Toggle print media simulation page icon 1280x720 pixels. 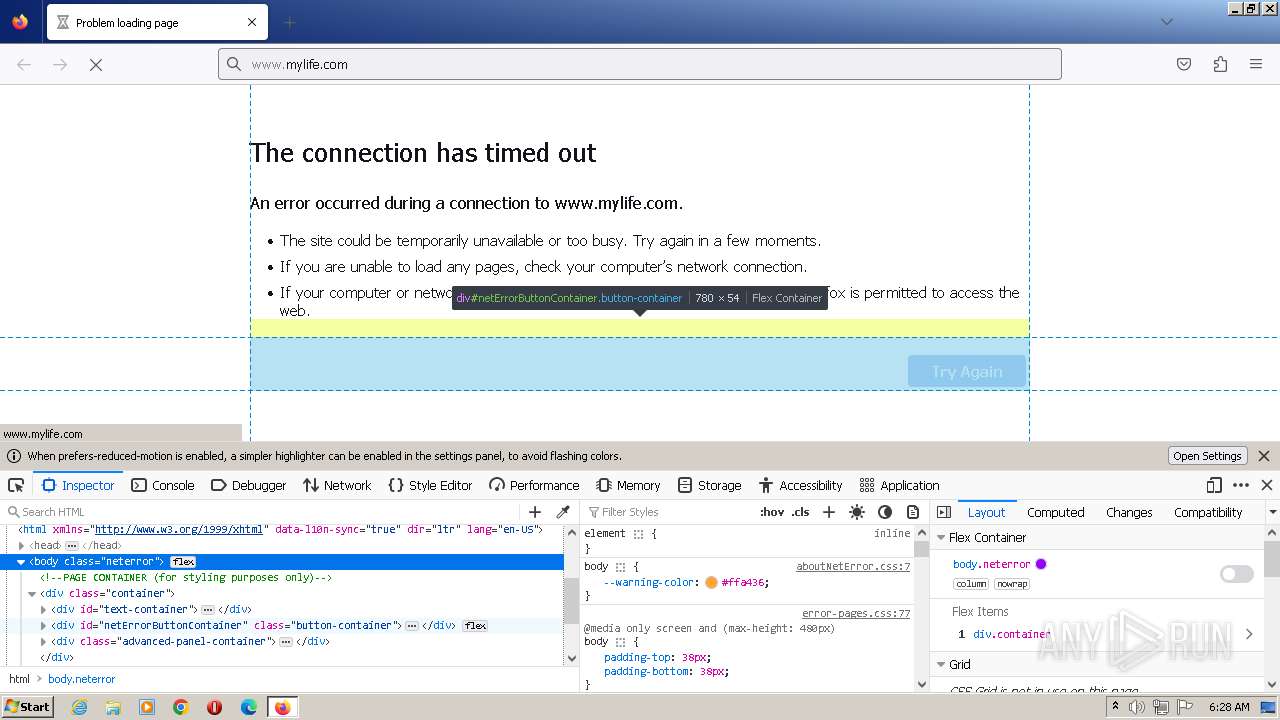click(913, 512)
